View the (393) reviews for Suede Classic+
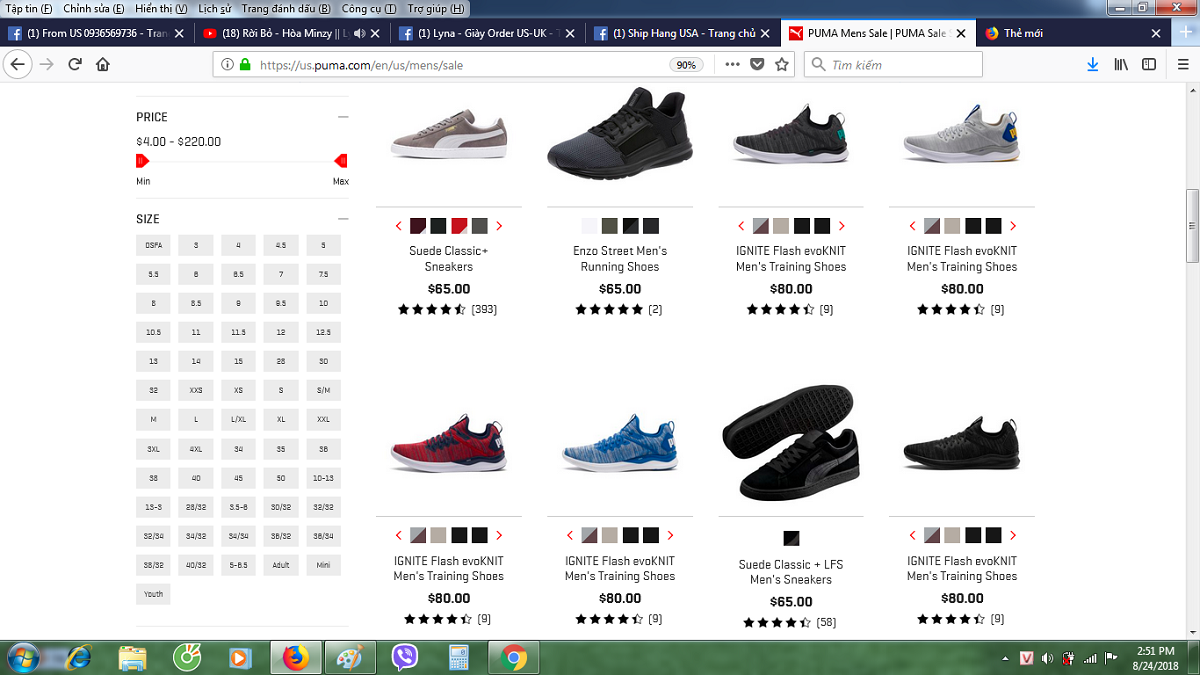 click(x=484, y=309)
